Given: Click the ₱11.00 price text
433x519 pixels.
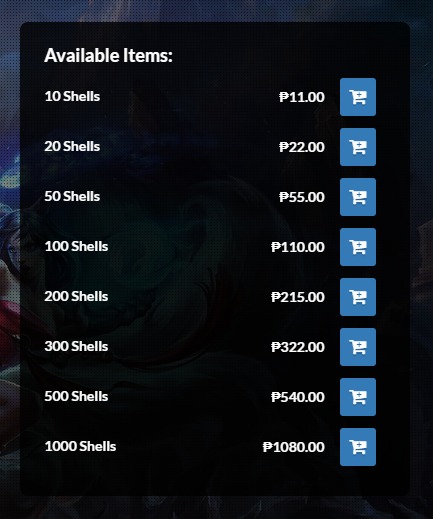Looking at the screenshot, I should pyautogui.click(x=302, y=97).
